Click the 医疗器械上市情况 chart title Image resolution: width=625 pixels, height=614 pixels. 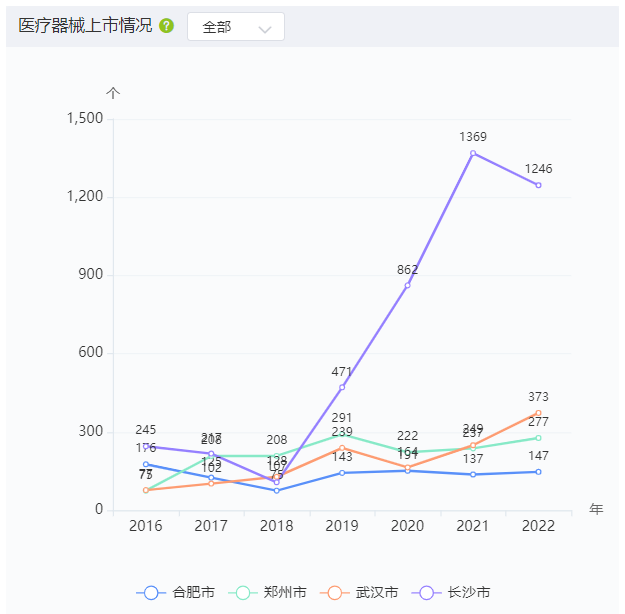point(85,26)
